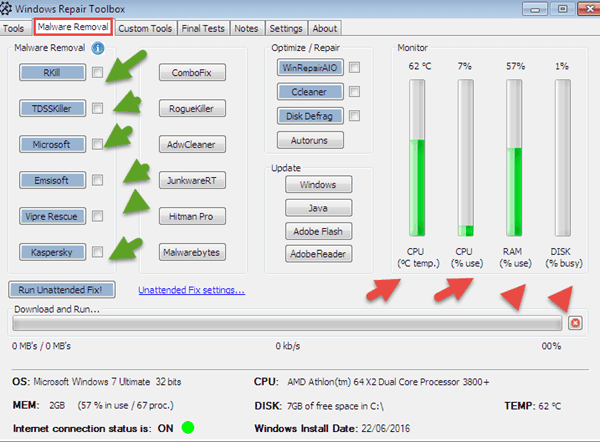Select the Malware Removal tab
The image size is (600, 442).
[x=73, y=27]
